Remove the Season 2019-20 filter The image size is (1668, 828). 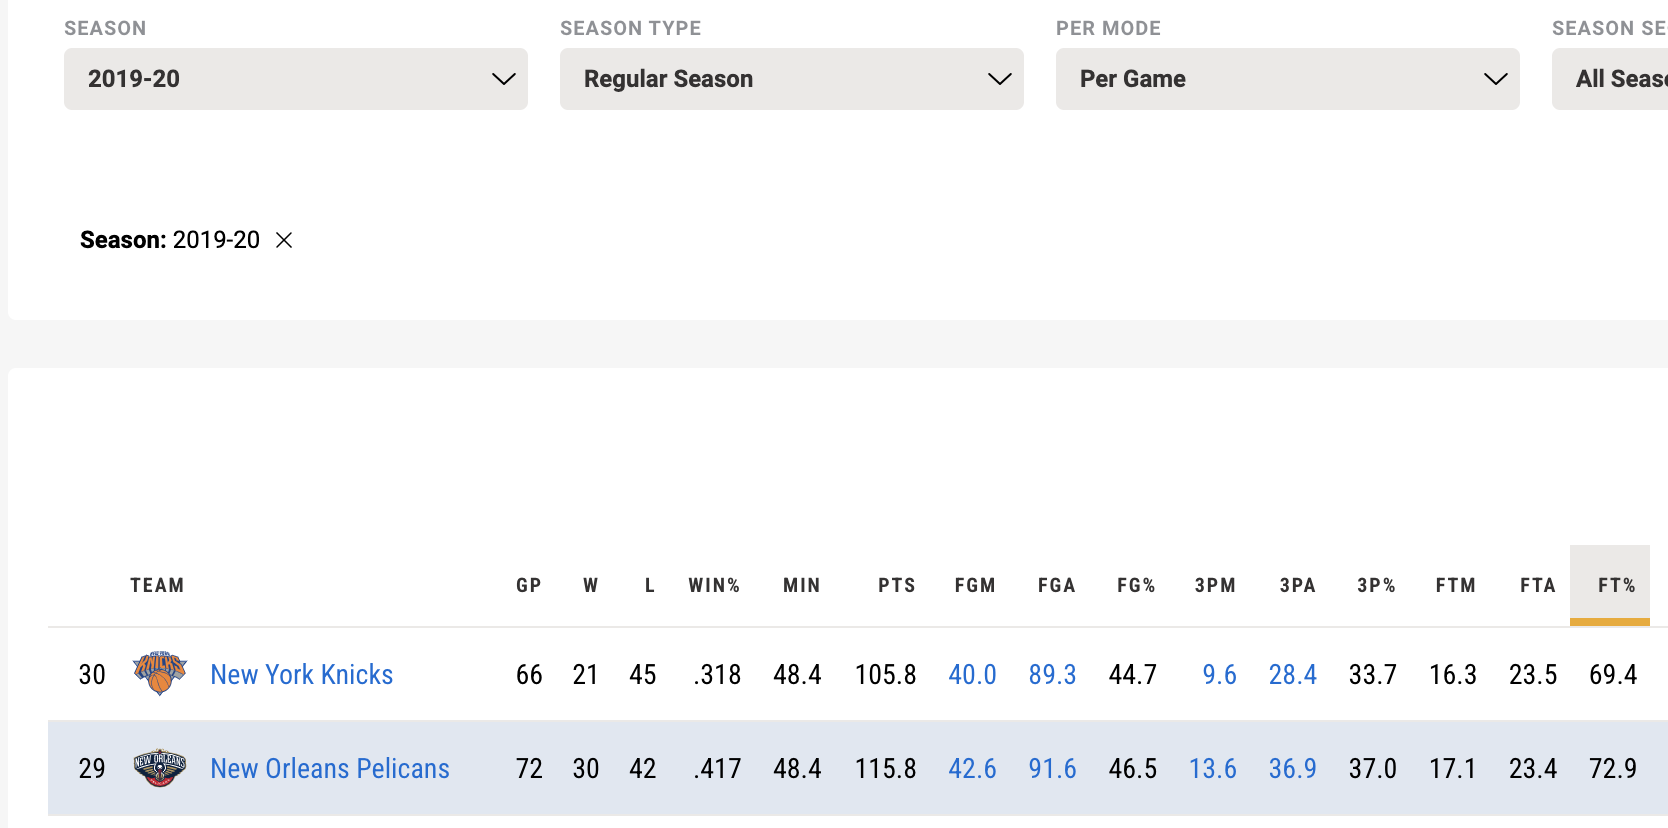[284, 240]
